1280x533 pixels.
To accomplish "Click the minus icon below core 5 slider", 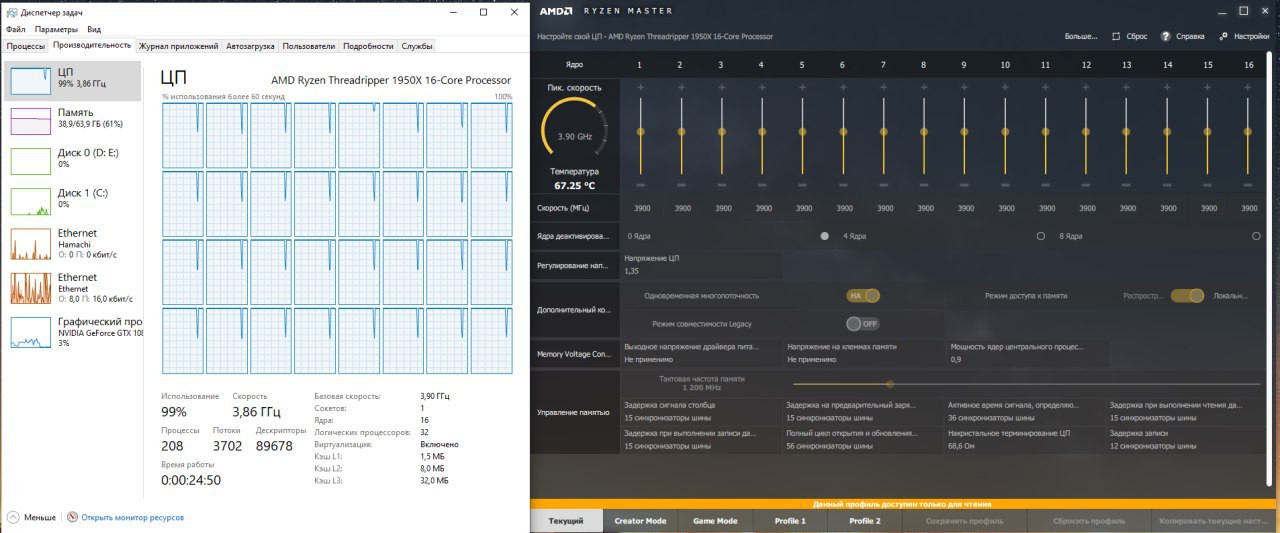I will click(x=803, y=185).
